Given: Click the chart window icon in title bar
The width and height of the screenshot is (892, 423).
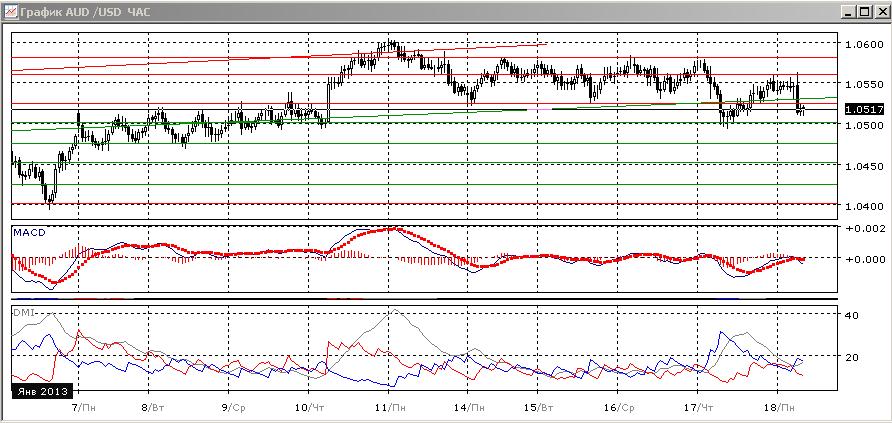Looking at the screenshot, I should point(11,12).
